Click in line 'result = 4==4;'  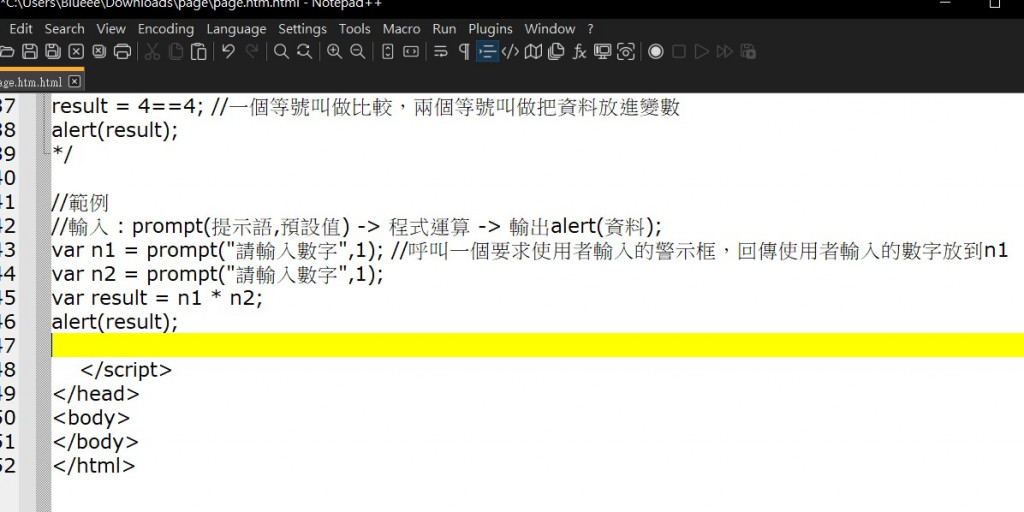366,106
